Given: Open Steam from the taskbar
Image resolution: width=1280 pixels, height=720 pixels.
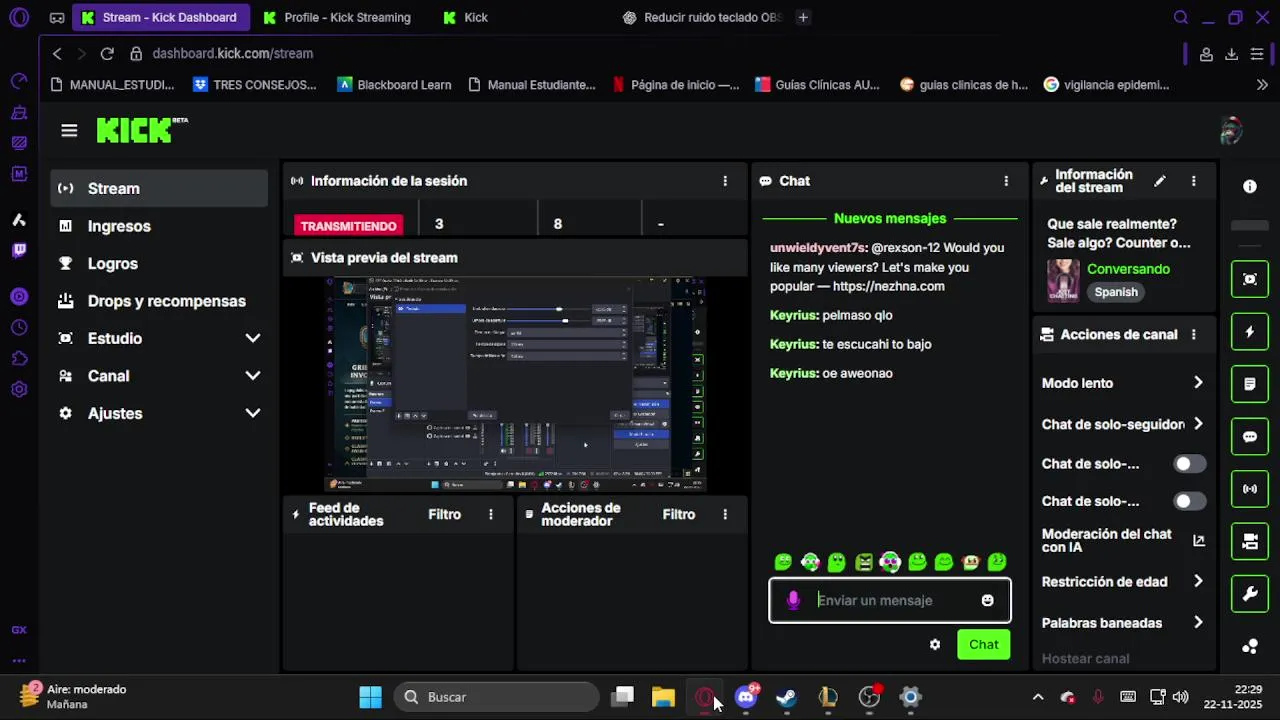Looking at the screenshot, I should click(787, 697).
